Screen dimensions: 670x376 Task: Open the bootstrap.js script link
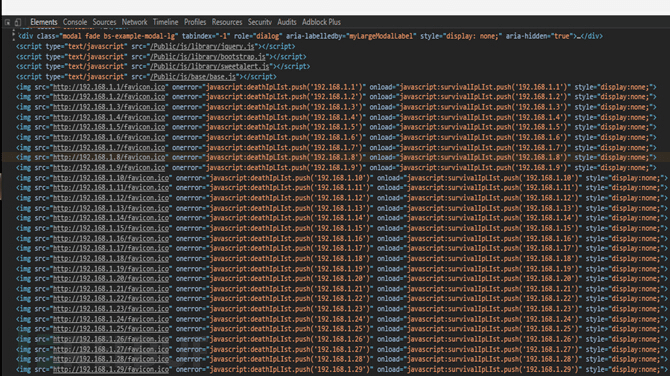pyautogui.click(x=208, y=57)
